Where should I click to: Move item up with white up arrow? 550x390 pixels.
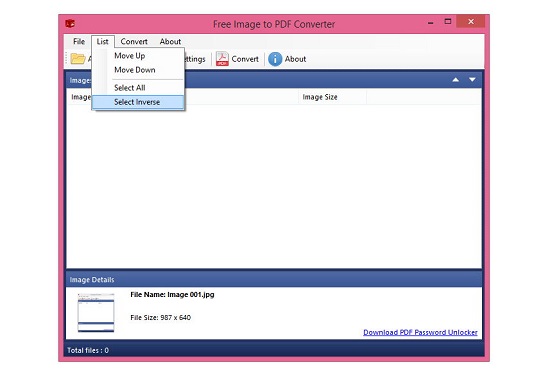pyautogui.click(x=456, y=80)
